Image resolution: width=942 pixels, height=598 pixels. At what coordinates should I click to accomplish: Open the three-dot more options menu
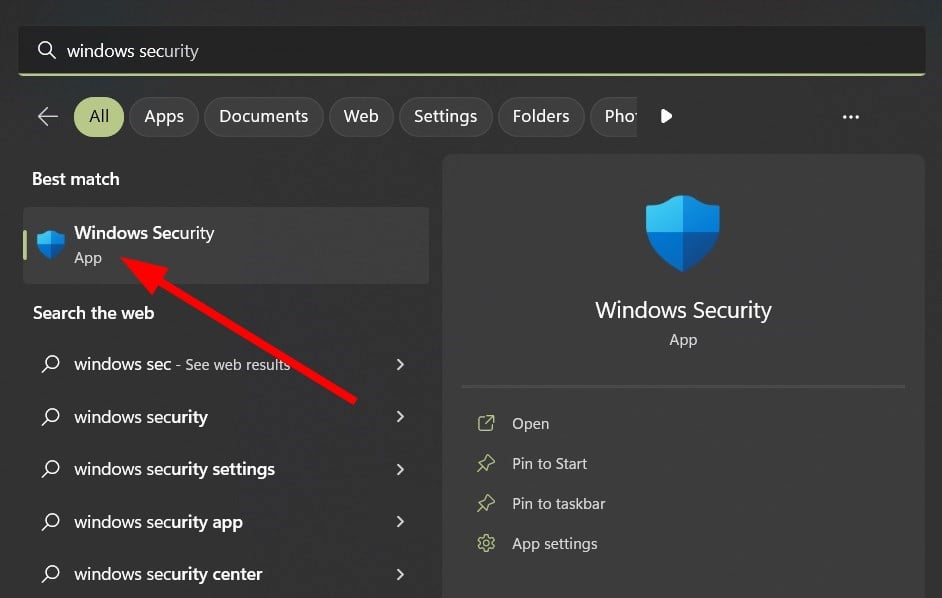click(x=851, y=117)
